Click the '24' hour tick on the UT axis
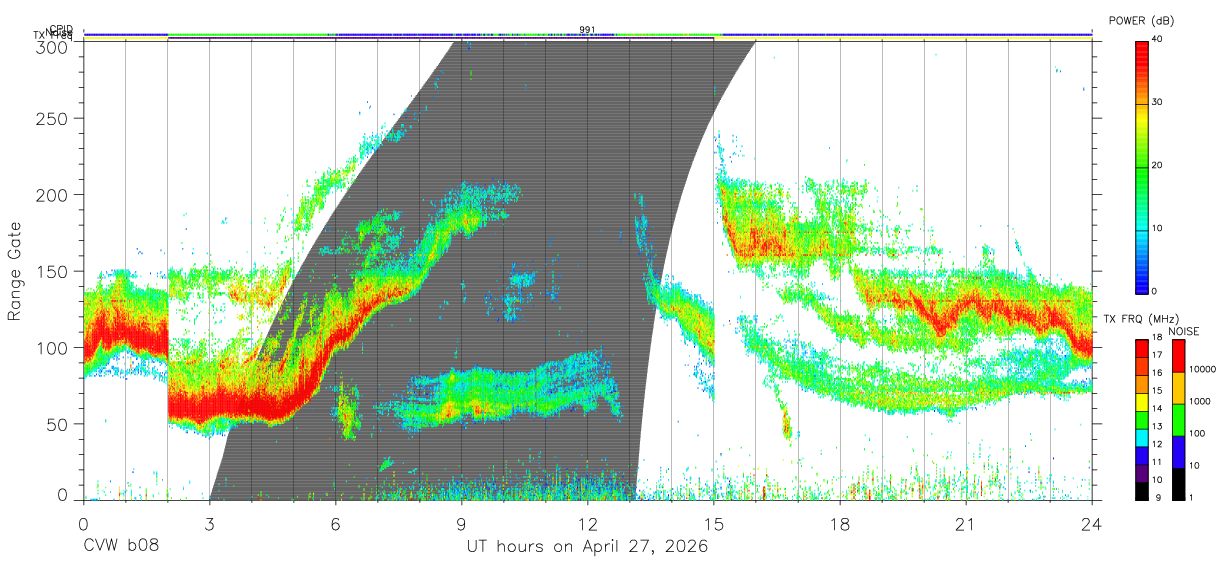The image size is (1228, 567). click(x=1092, y=523)
